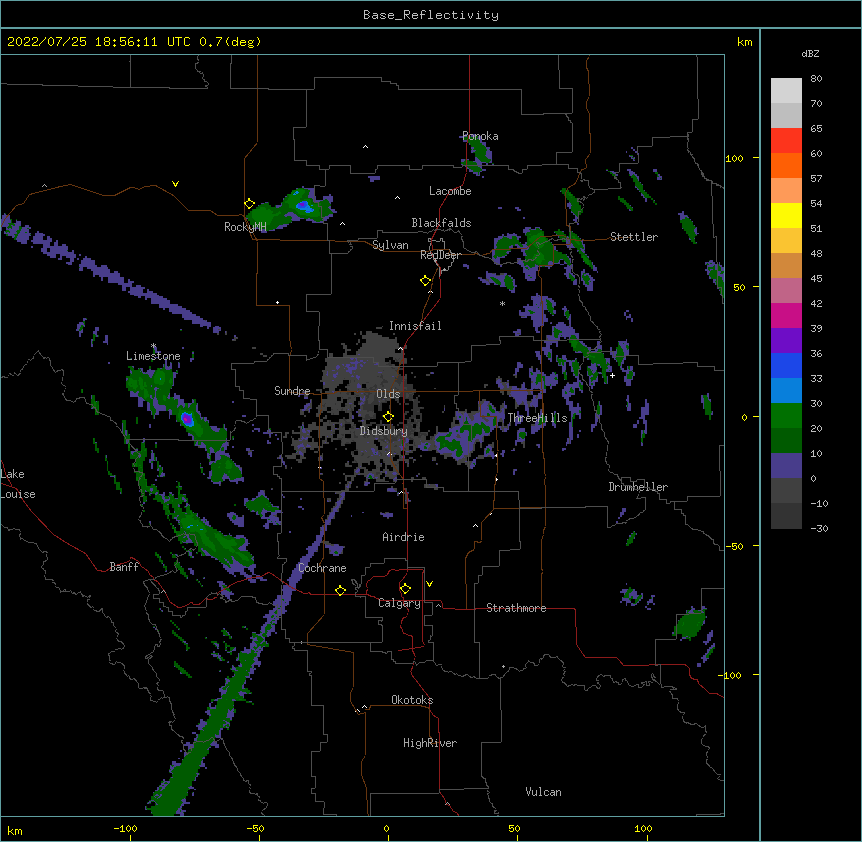Click the 0 tick on the horizontal km axis

(386, 828)
